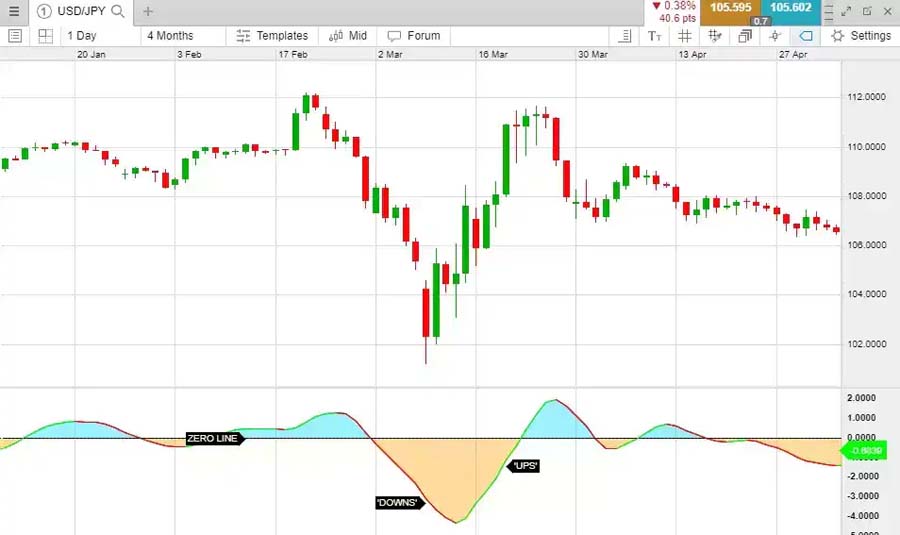Toggle the price label tag icon

[805, 36]
